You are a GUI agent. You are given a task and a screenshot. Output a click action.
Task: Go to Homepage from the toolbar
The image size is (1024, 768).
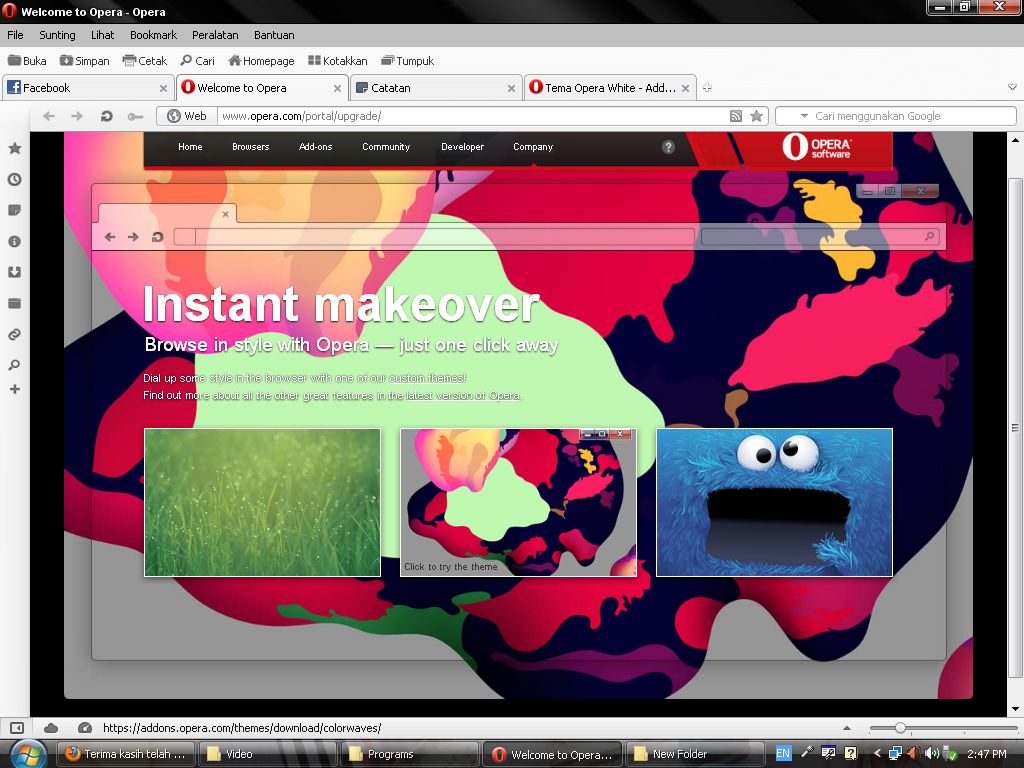[x=261, y=61]
